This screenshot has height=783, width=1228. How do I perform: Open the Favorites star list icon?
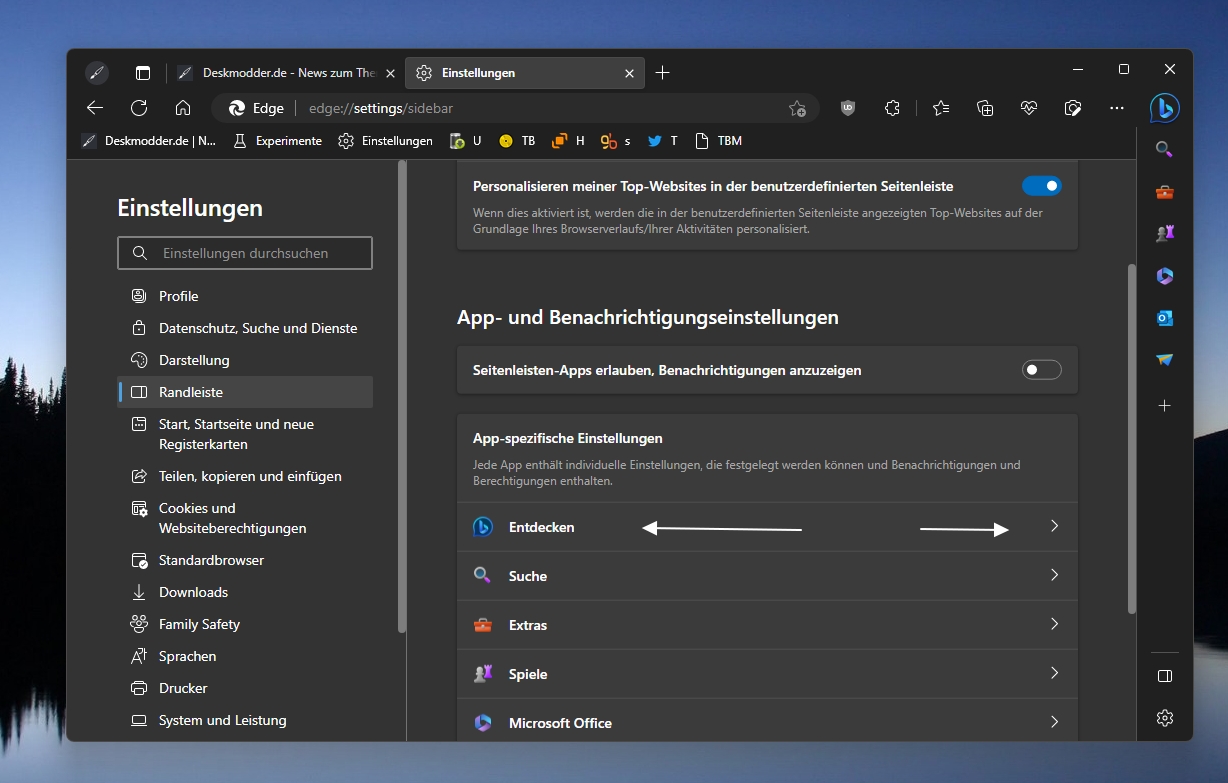tap(940, 108)
